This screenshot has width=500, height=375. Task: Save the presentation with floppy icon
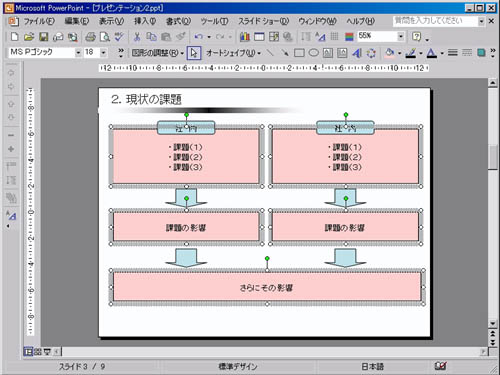click(x=44, y=37)
